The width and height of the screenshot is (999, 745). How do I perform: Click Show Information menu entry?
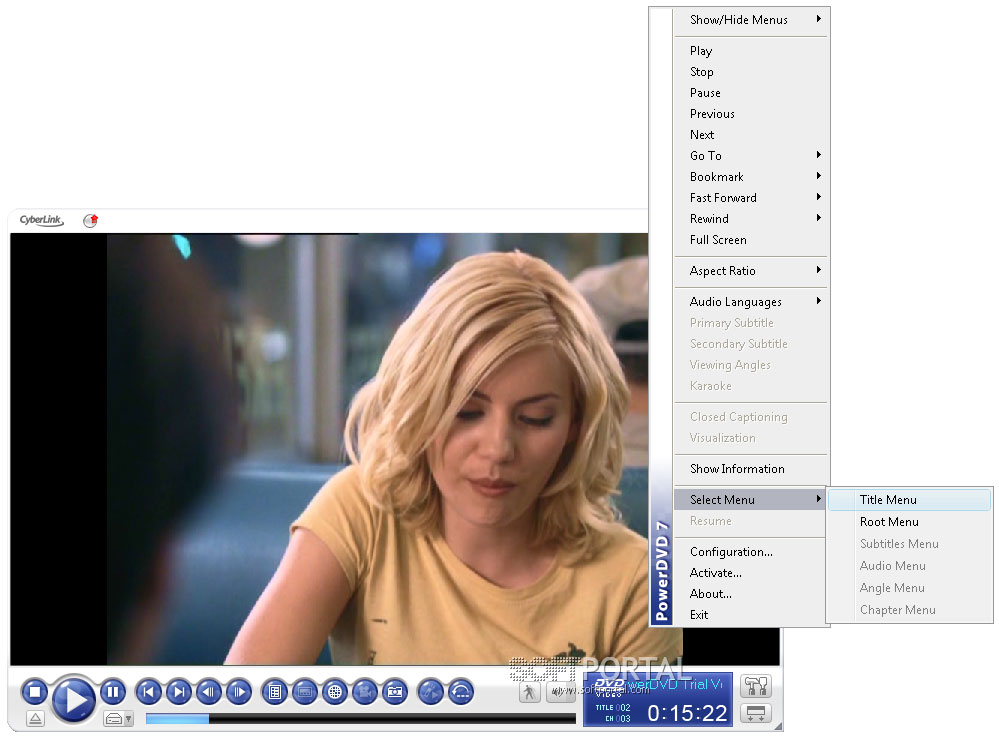751,469
